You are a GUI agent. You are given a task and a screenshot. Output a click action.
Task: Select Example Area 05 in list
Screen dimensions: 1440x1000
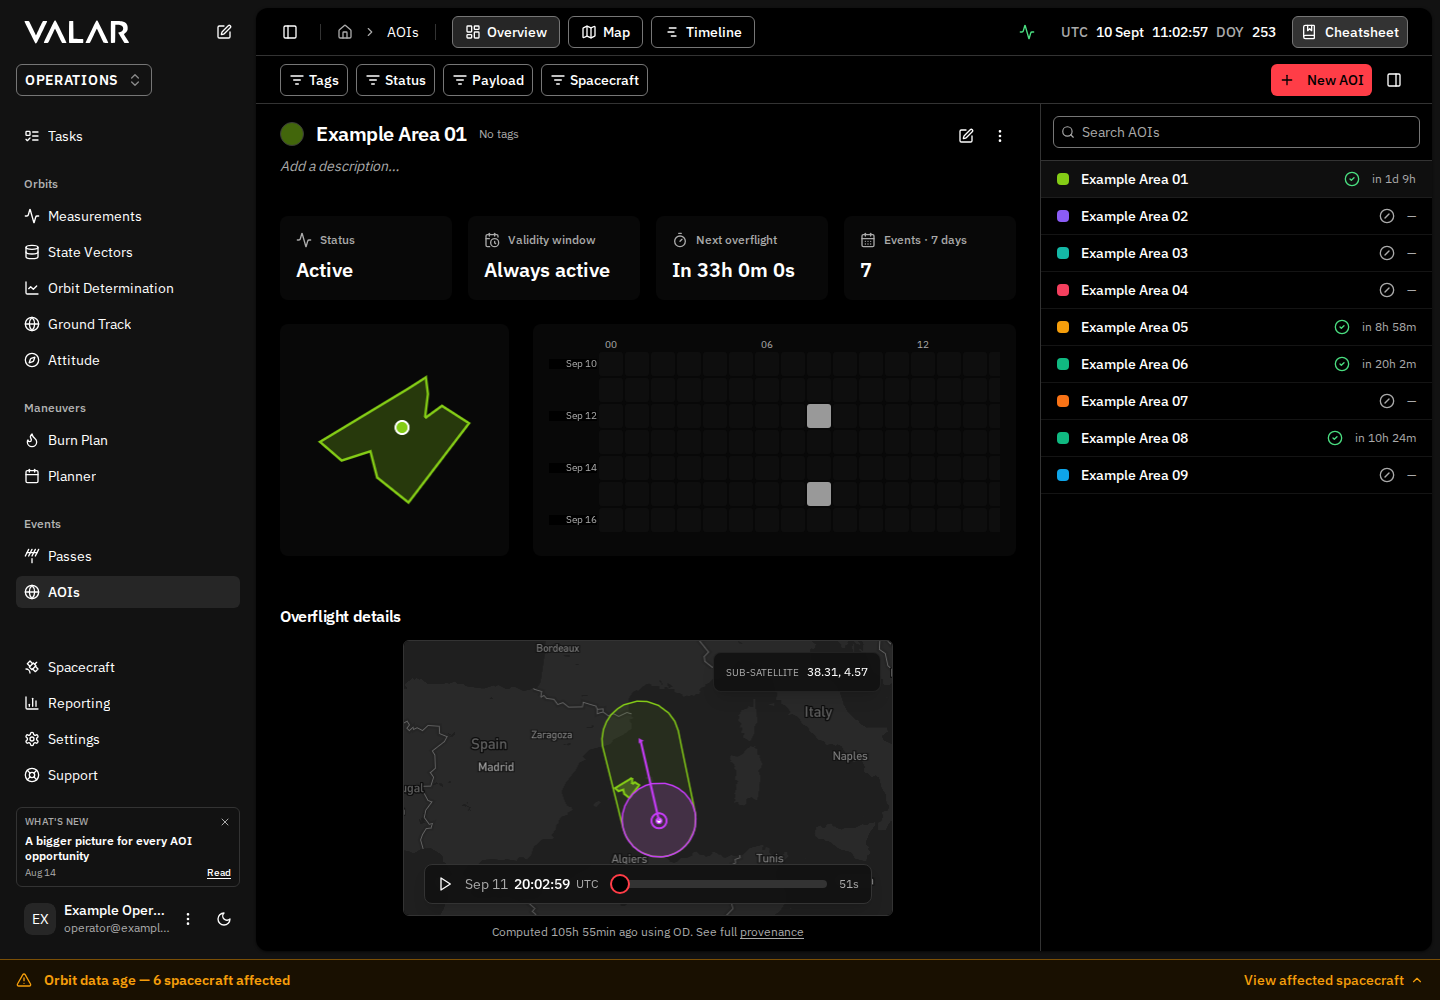coord(1236,327)
